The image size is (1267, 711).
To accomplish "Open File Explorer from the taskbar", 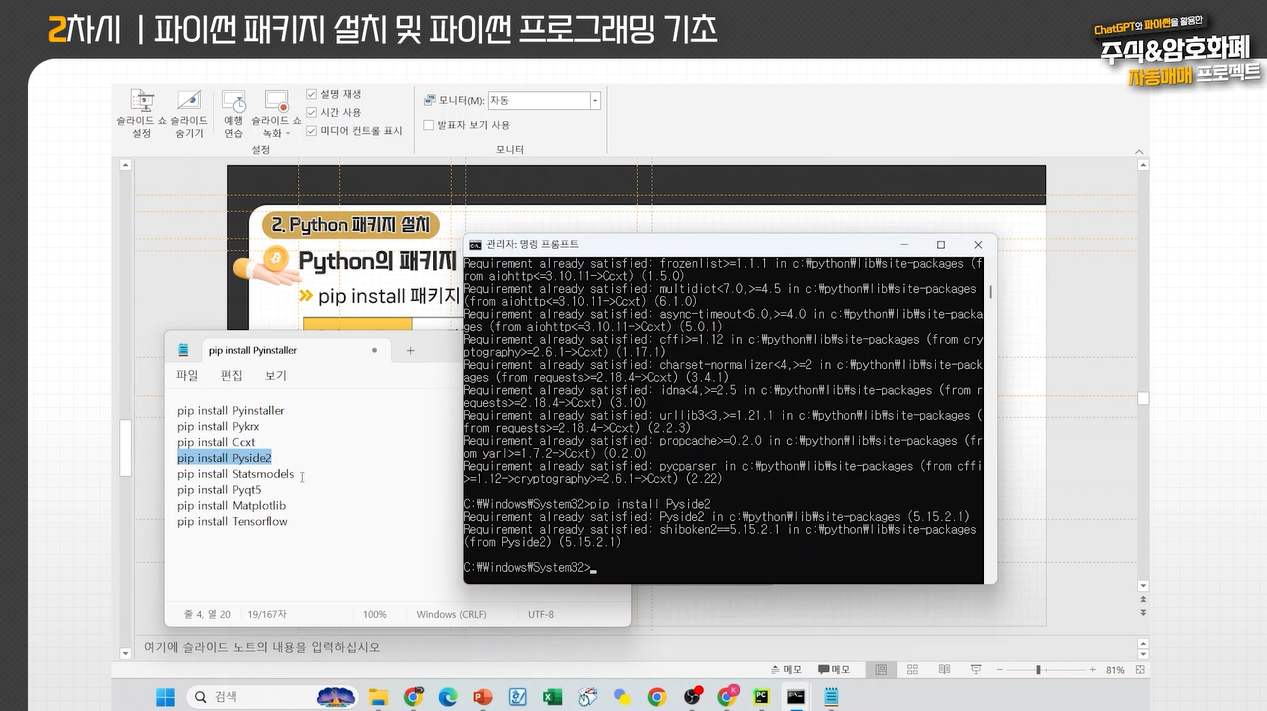I will (378, 696).
